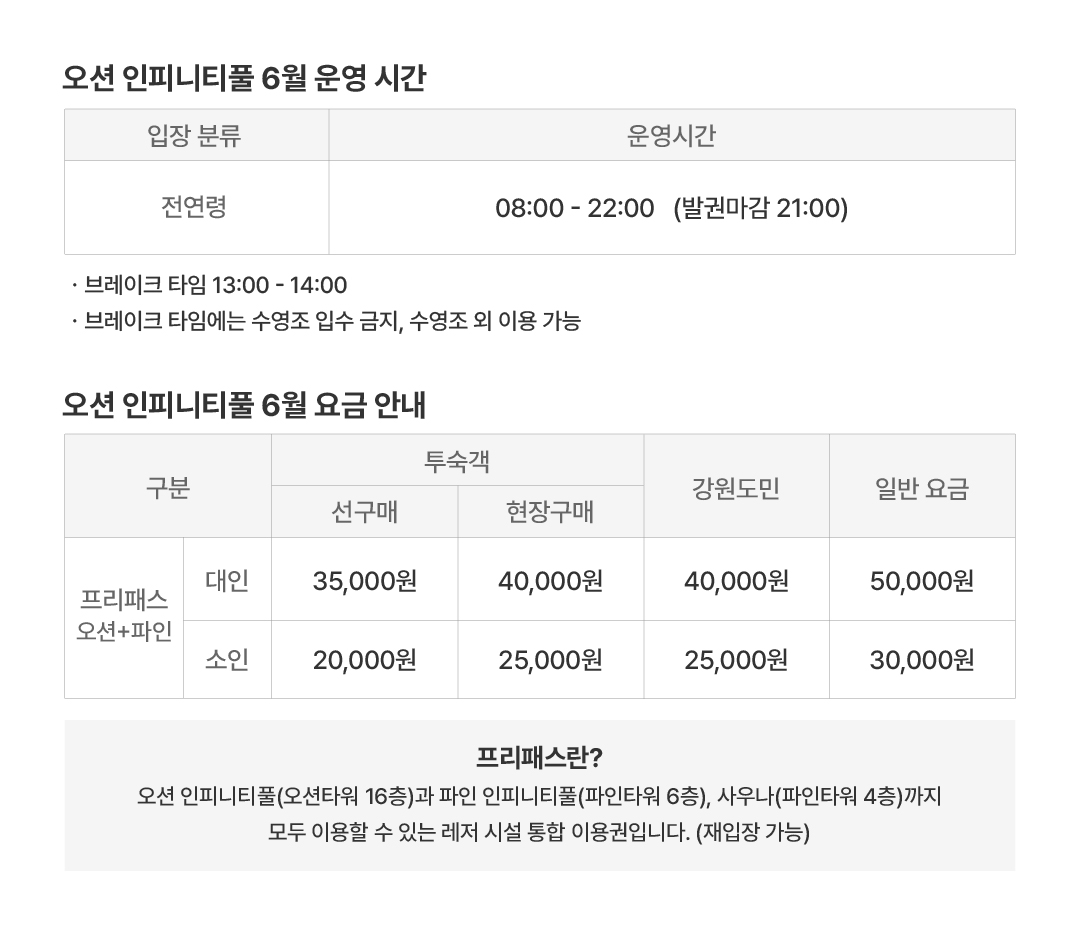Select the 선구매 sub-header

[364, 512]
